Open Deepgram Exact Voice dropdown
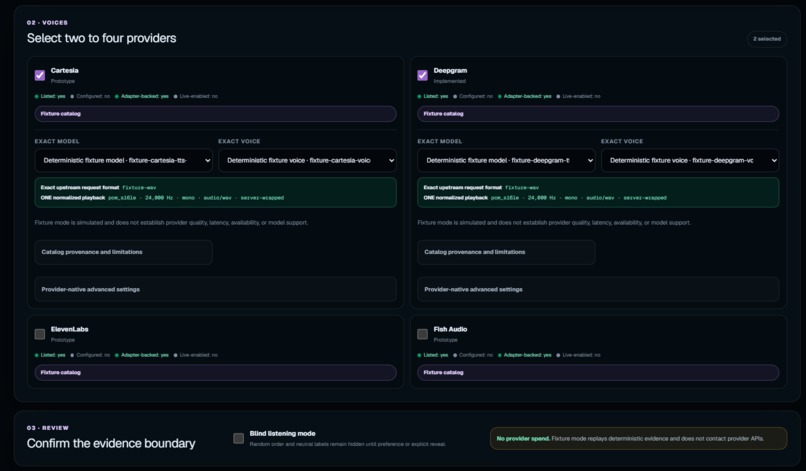 pyautogui.click(x=690, y=160)
